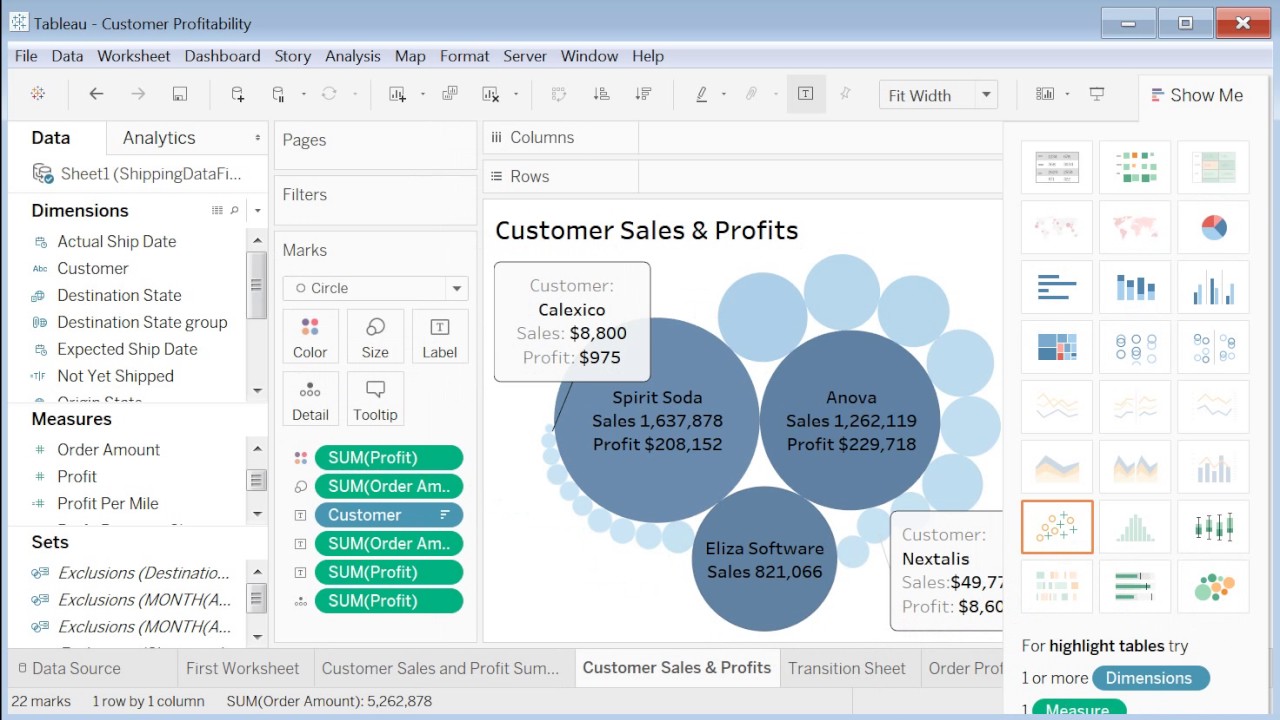Viewport: 1280px width, 720px height.
Task: Click the Clear sheet icon
Action: (x=491, y=94)
